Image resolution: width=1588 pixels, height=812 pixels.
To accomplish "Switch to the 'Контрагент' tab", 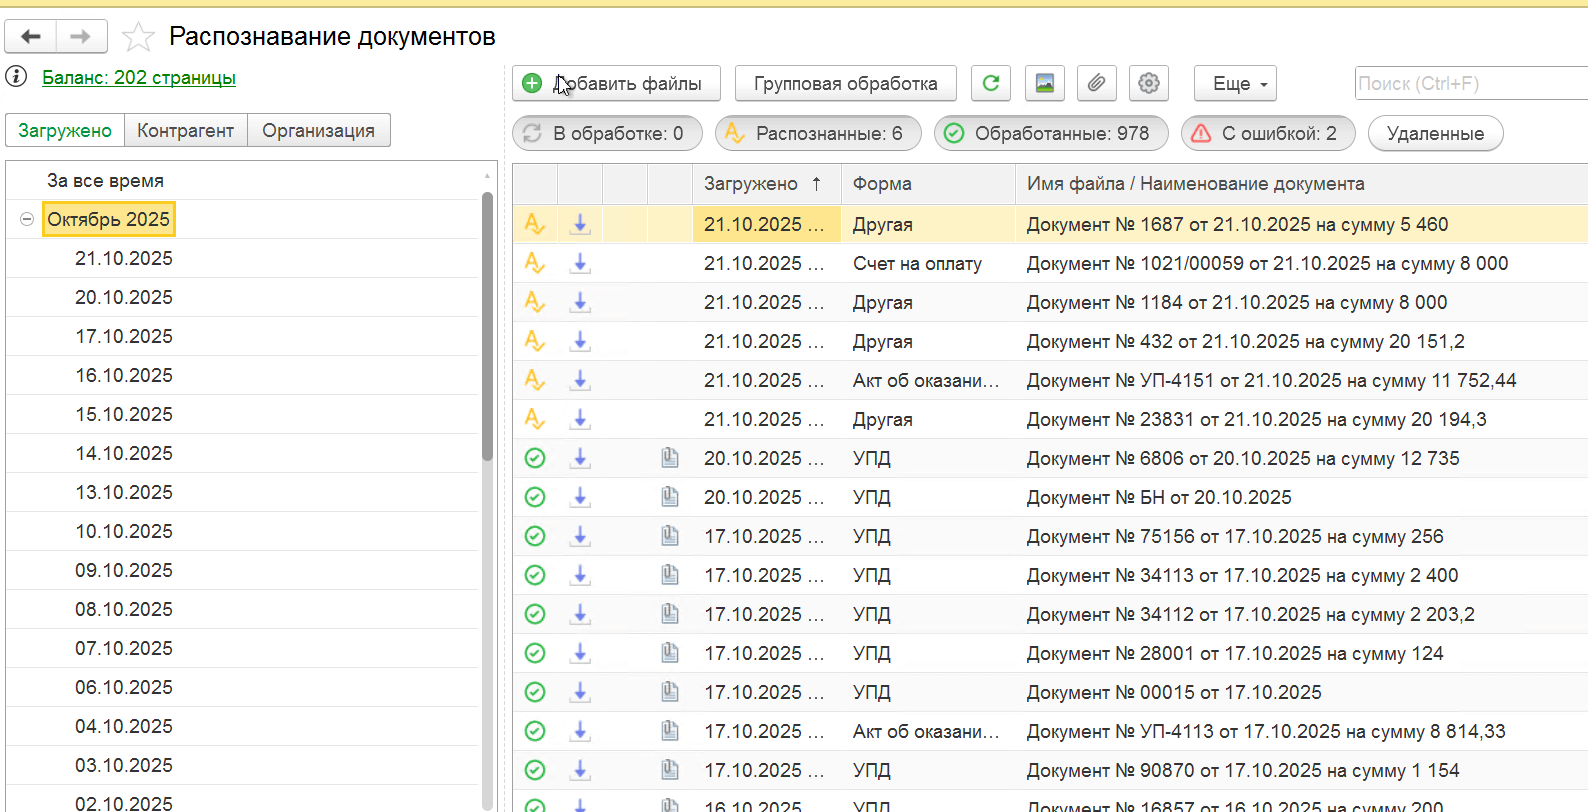I will pos(185,130).
